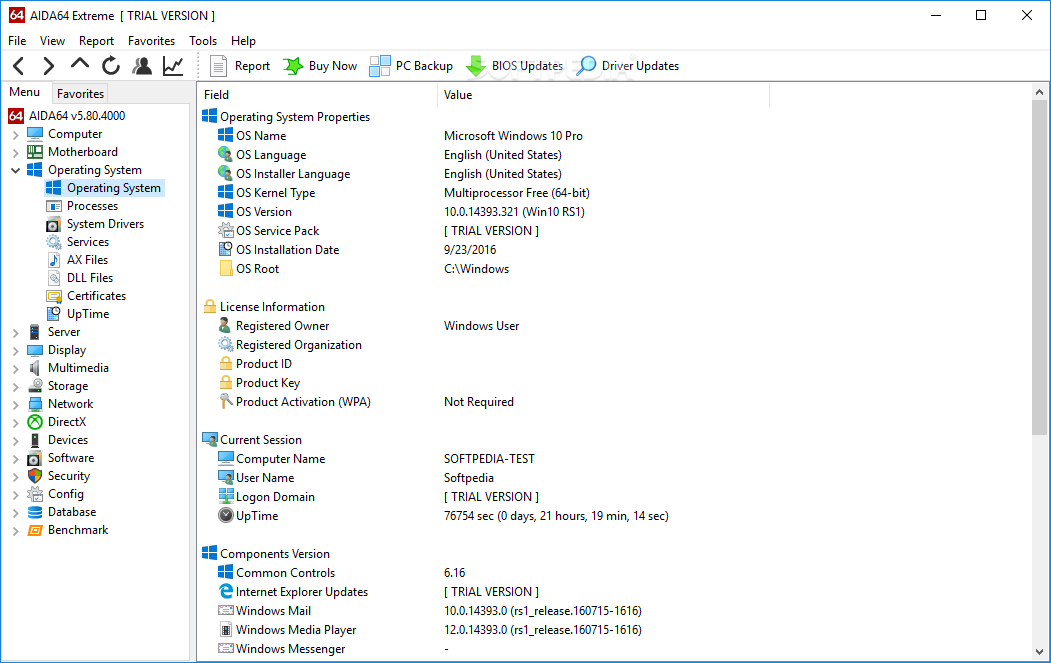The width and height of the screenshot is (1051, 663).
Task: Expand the Network tree node
Action: (x=15, y=404)
